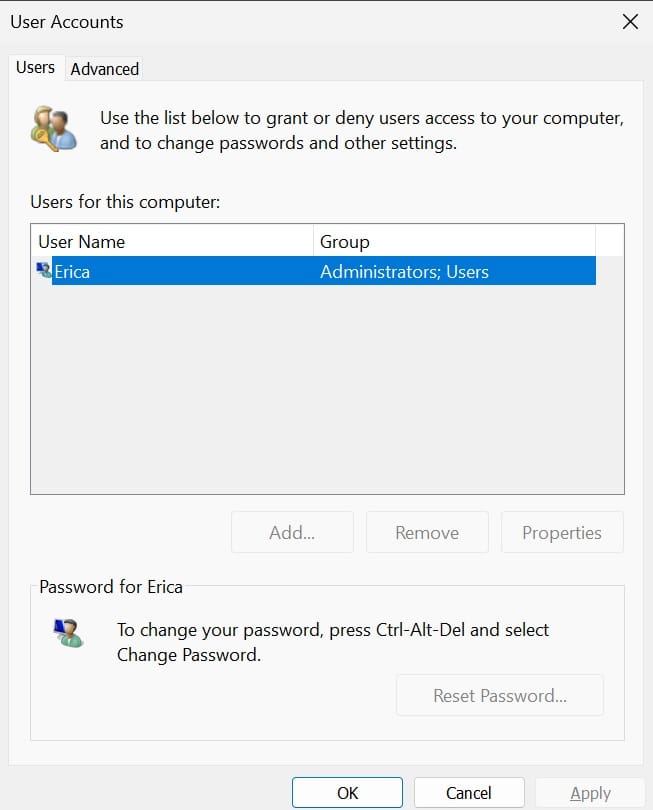Click Cancel to discard changes
Screen dimensions: 653x810
point(469,792)
